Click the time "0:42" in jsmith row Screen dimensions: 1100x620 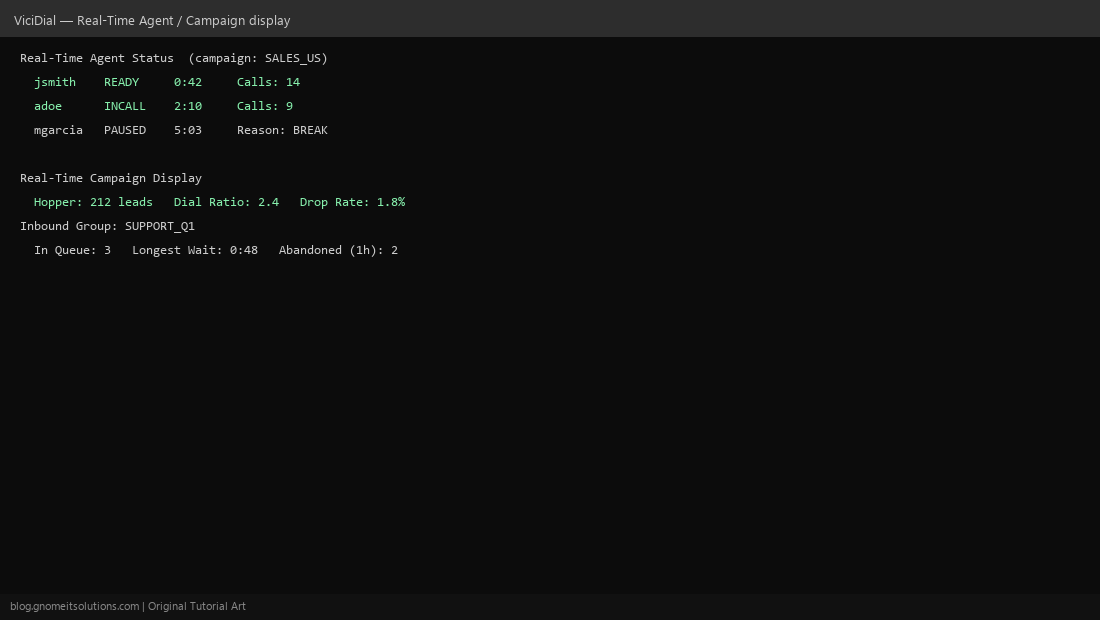pyautogui.click(x=188, y=82)
